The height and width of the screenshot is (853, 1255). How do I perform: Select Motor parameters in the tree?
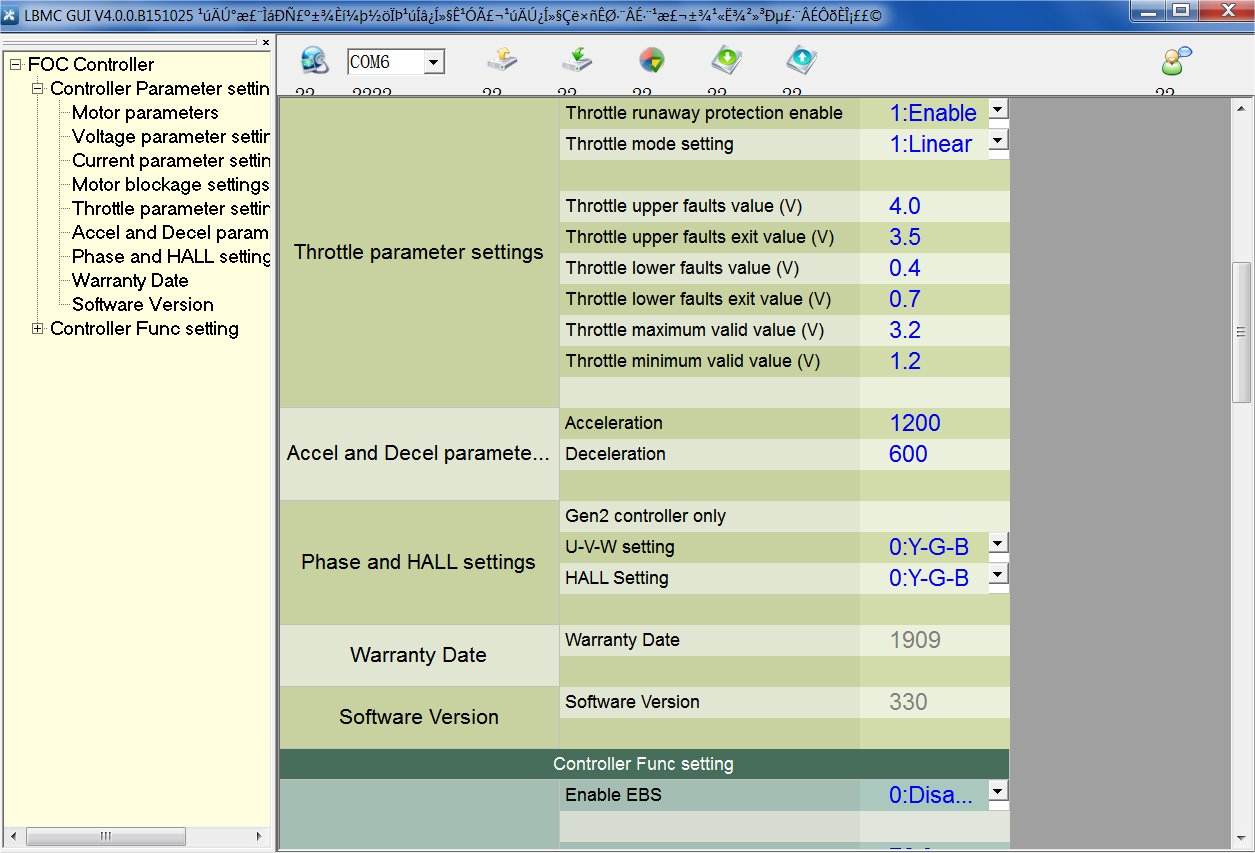[145, 113]
